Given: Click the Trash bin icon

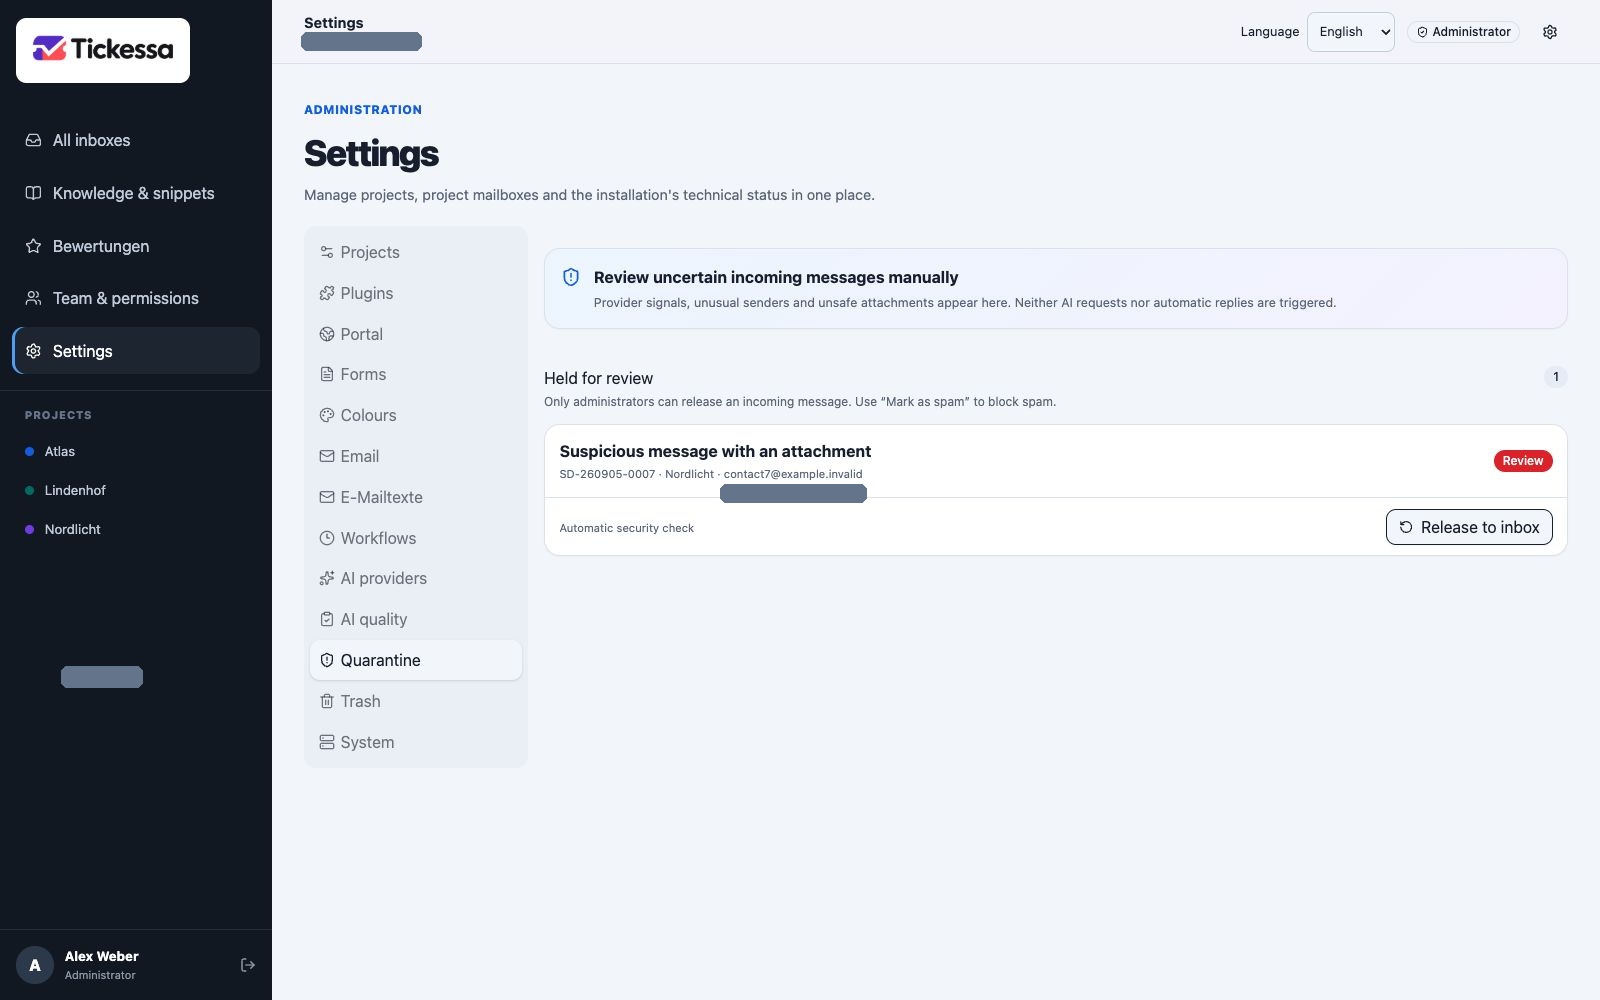Looking at the screenshot, I should 327,701.
